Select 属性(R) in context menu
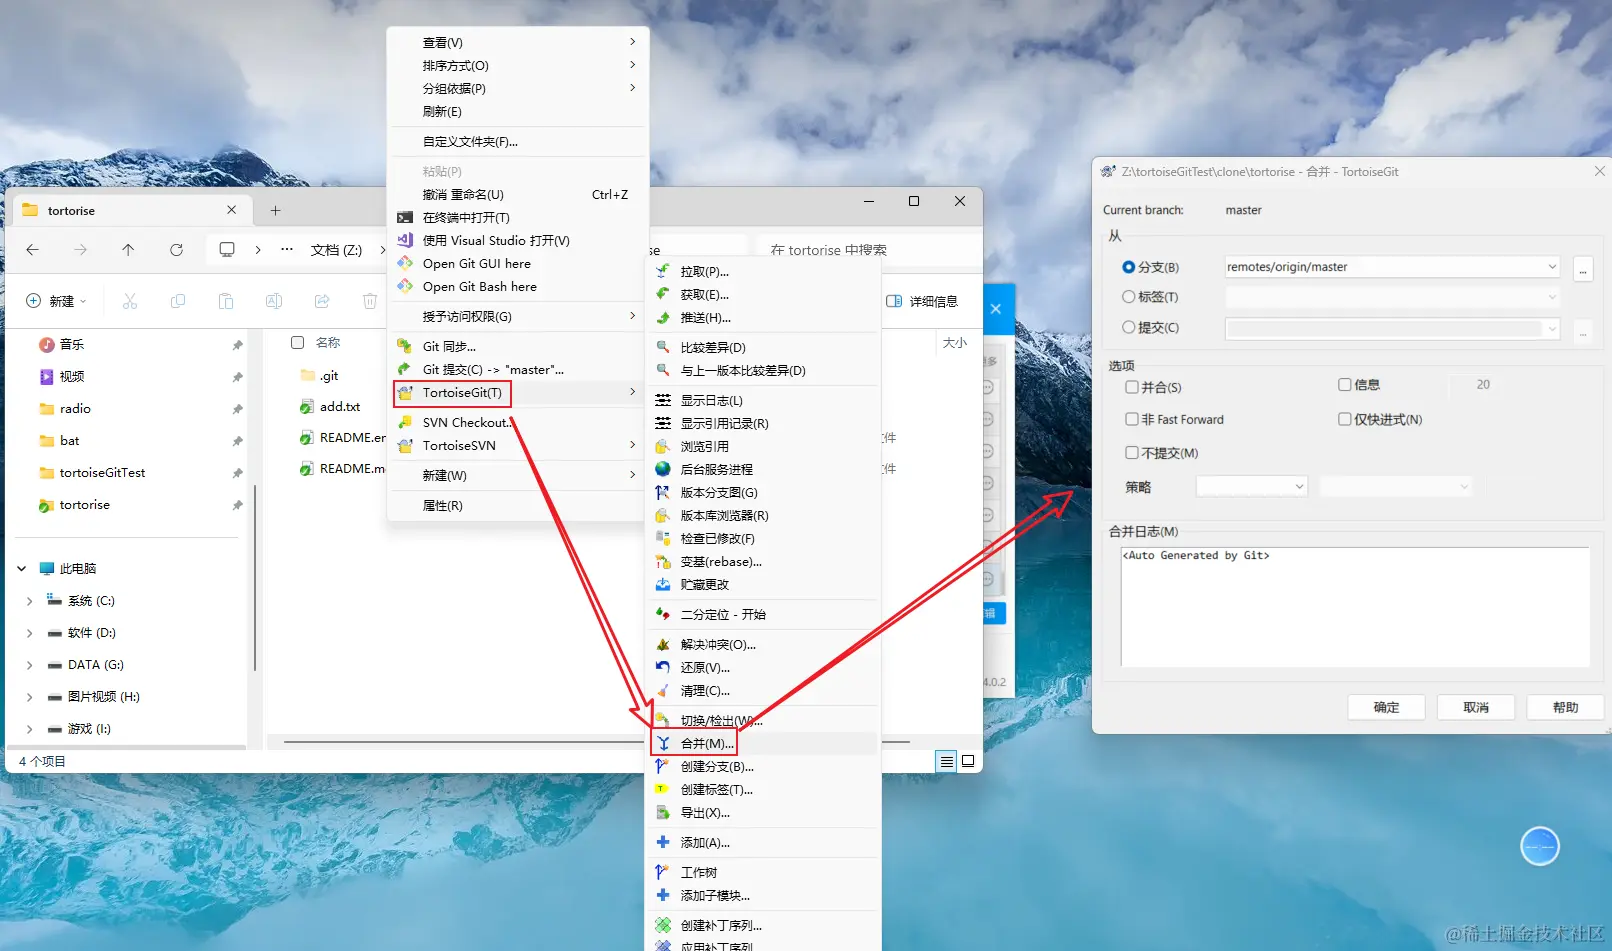 click(518, 505)
